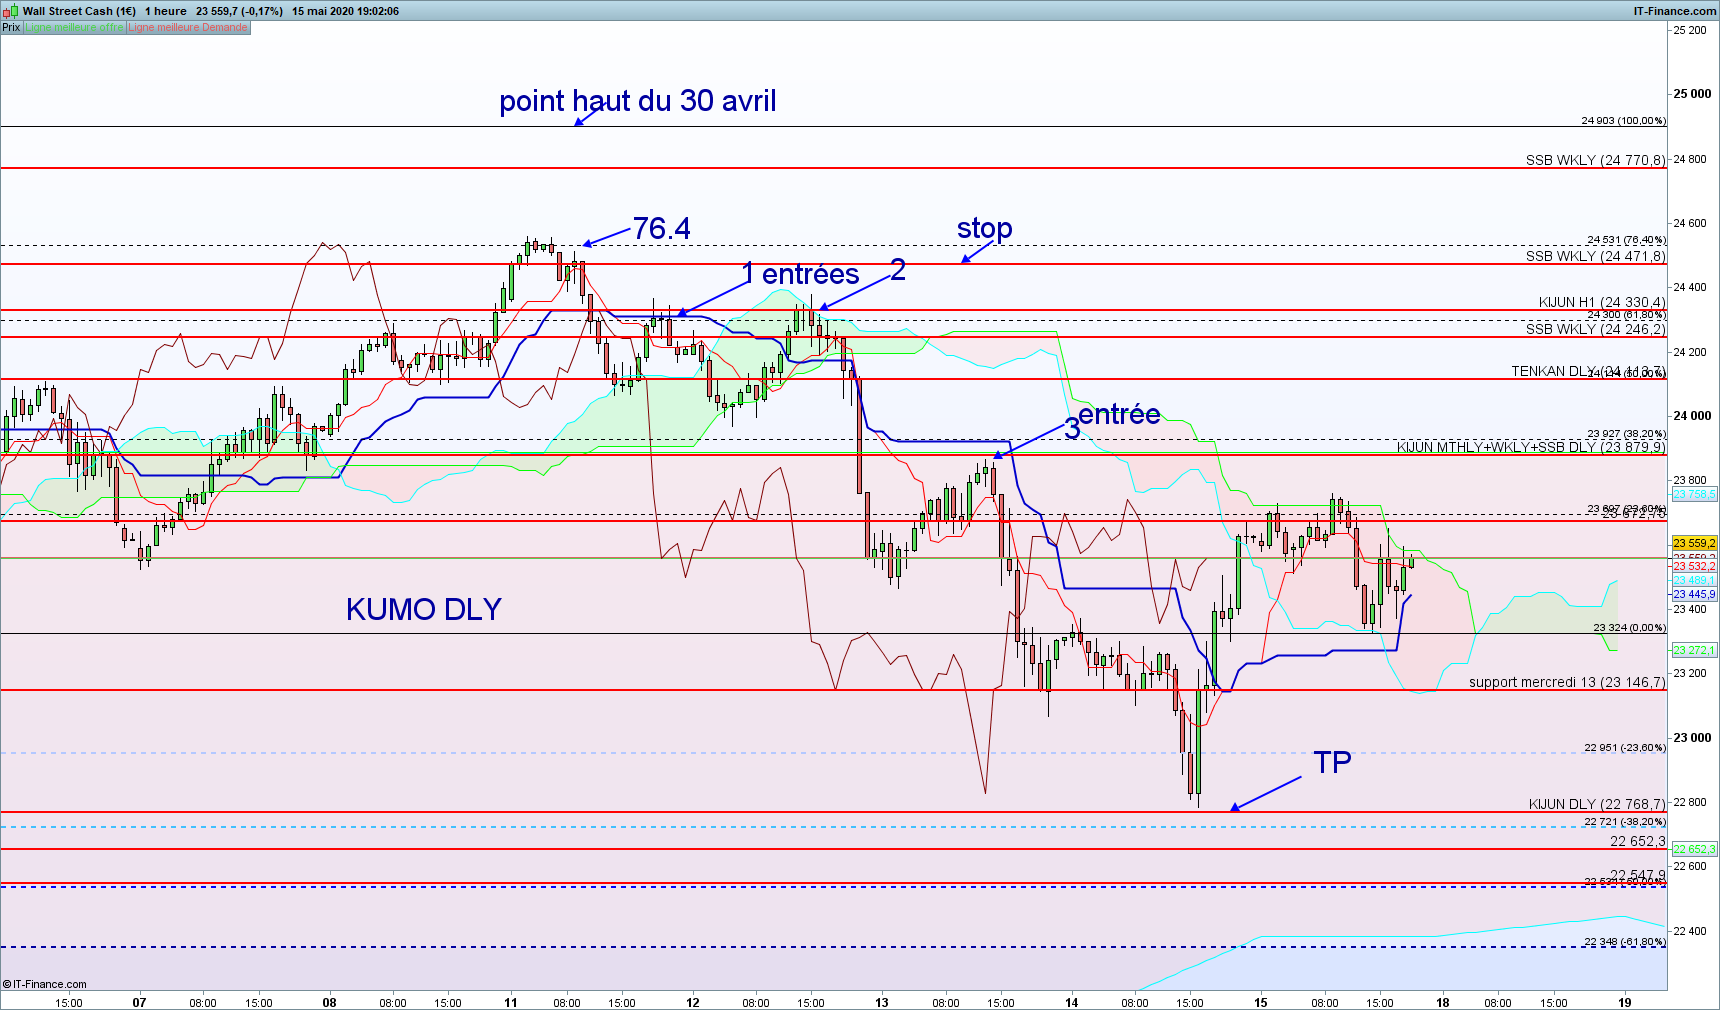Click the 'point haut du 30 avril' annotation
The width and height of the screenshot is (1720, 1010).
[638, 101]
